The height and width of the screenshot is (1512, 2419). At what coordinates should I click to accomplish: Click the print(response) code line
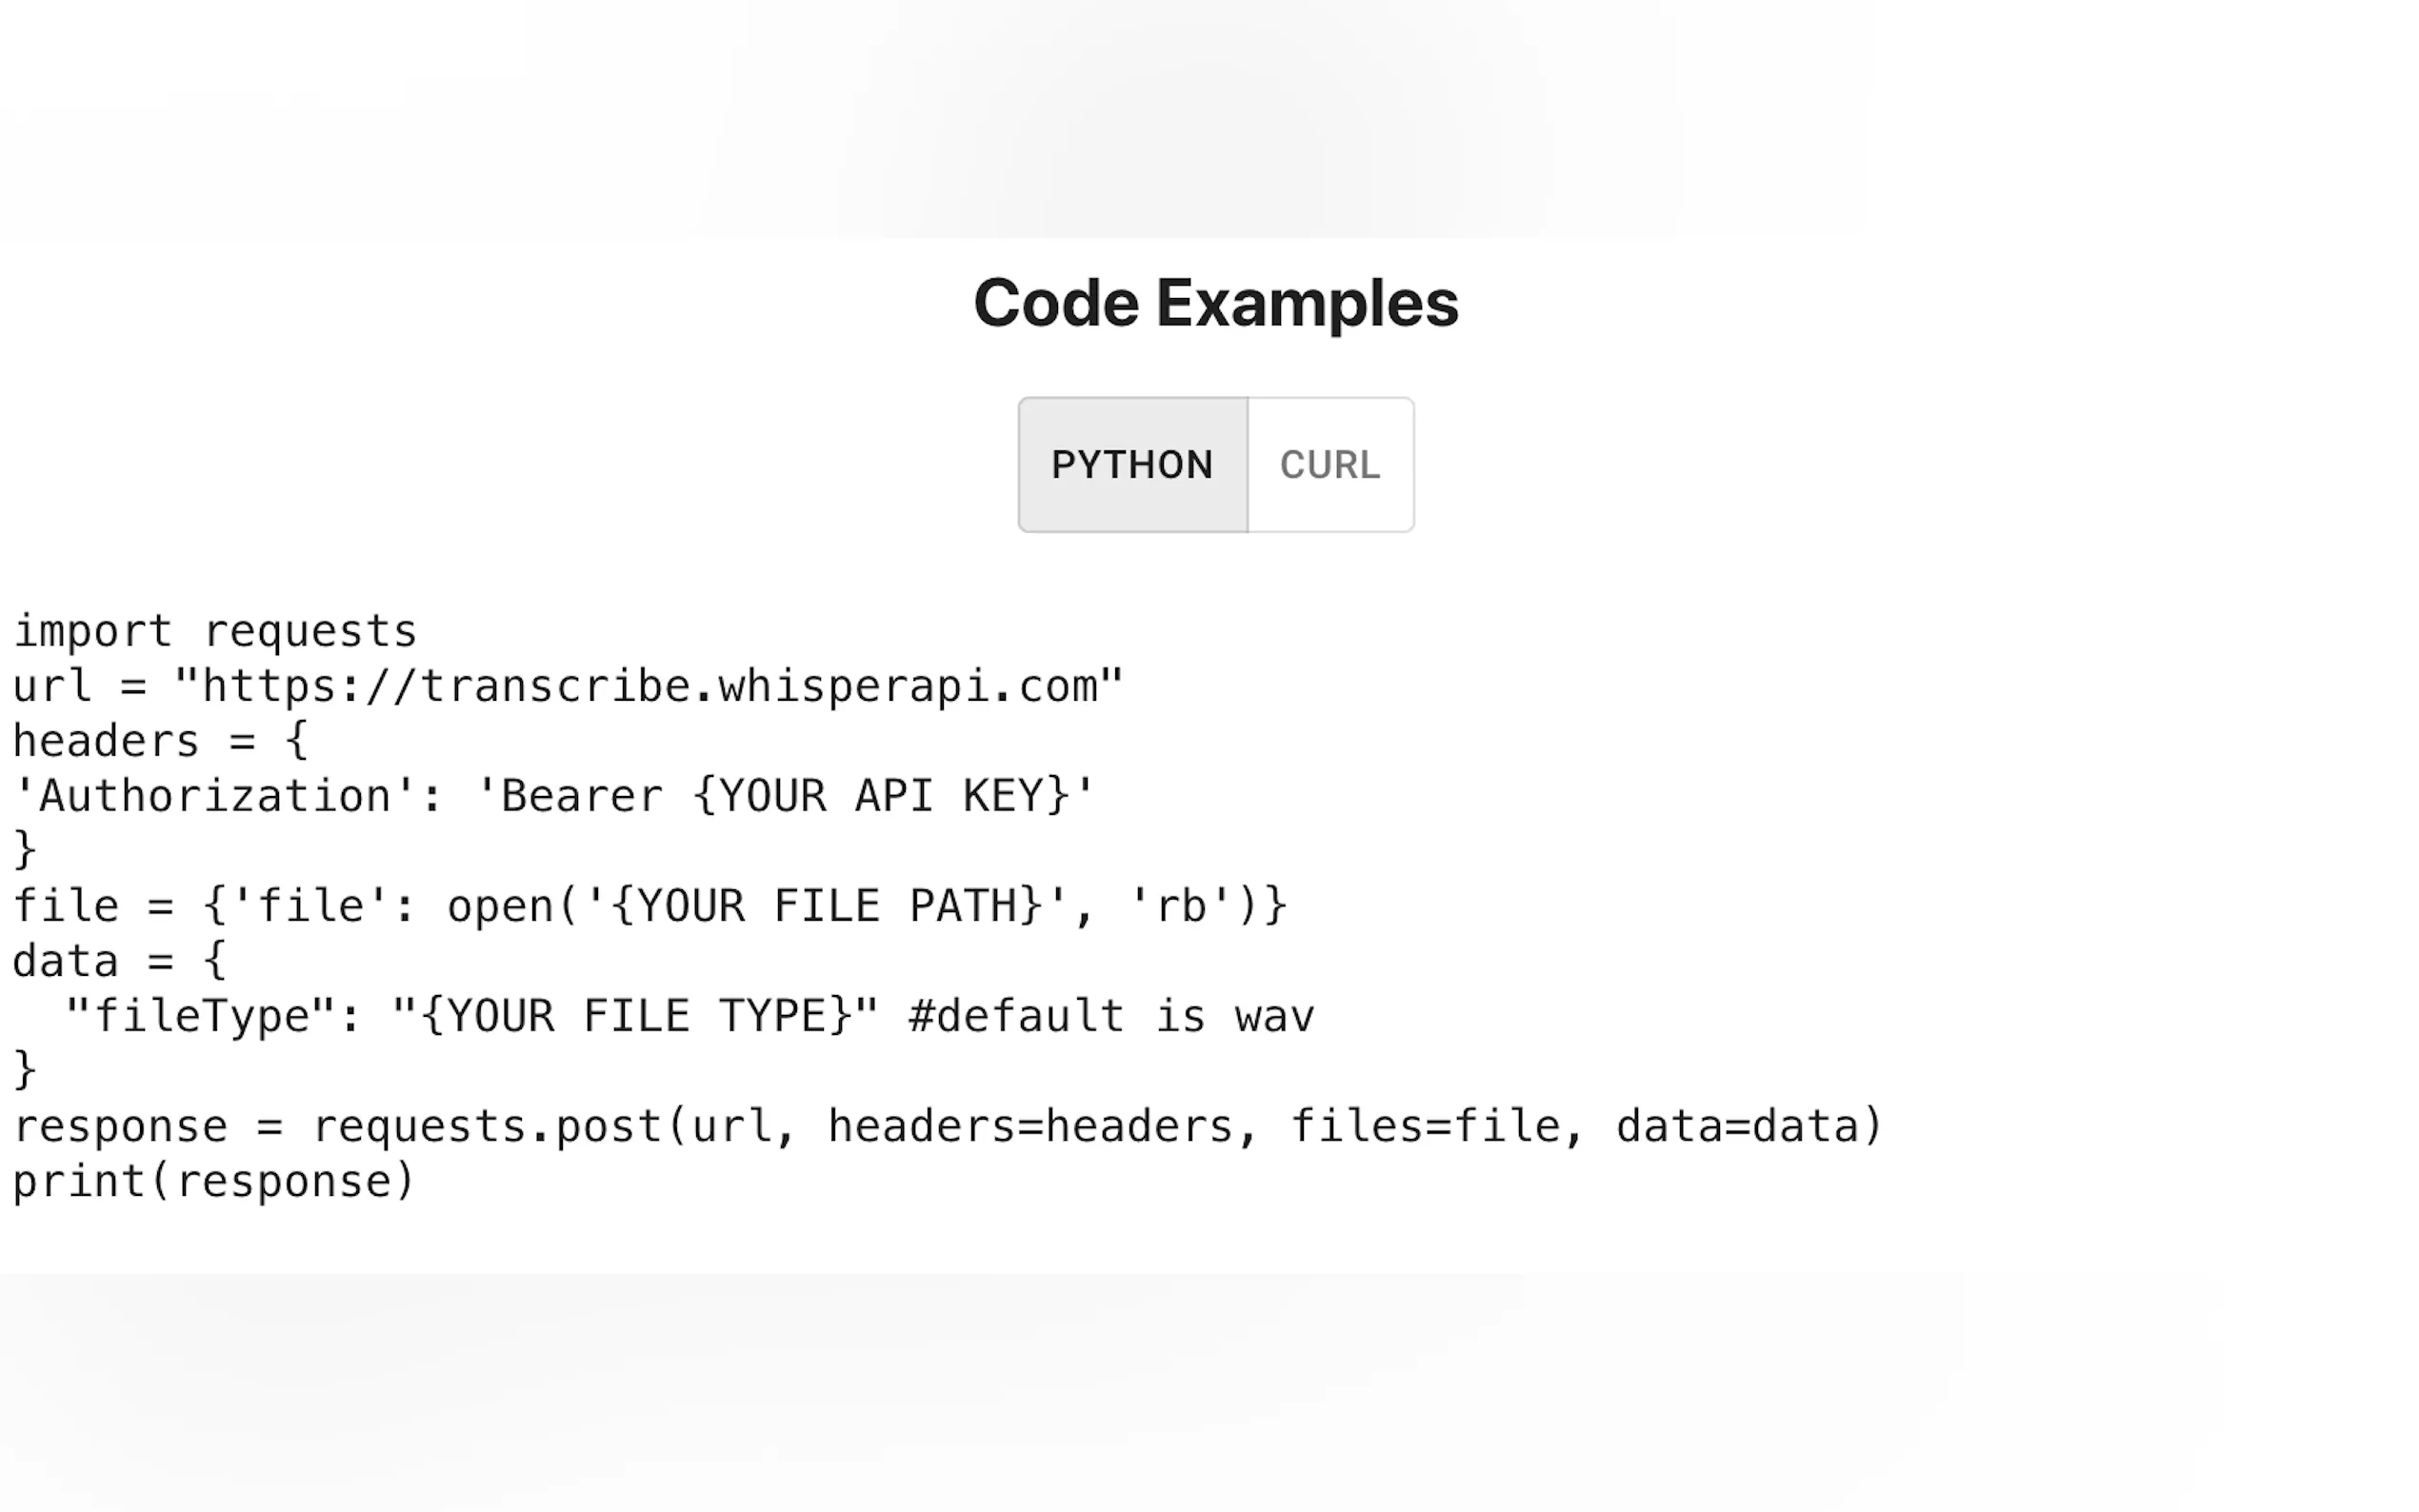click(x=213, y=1182)
